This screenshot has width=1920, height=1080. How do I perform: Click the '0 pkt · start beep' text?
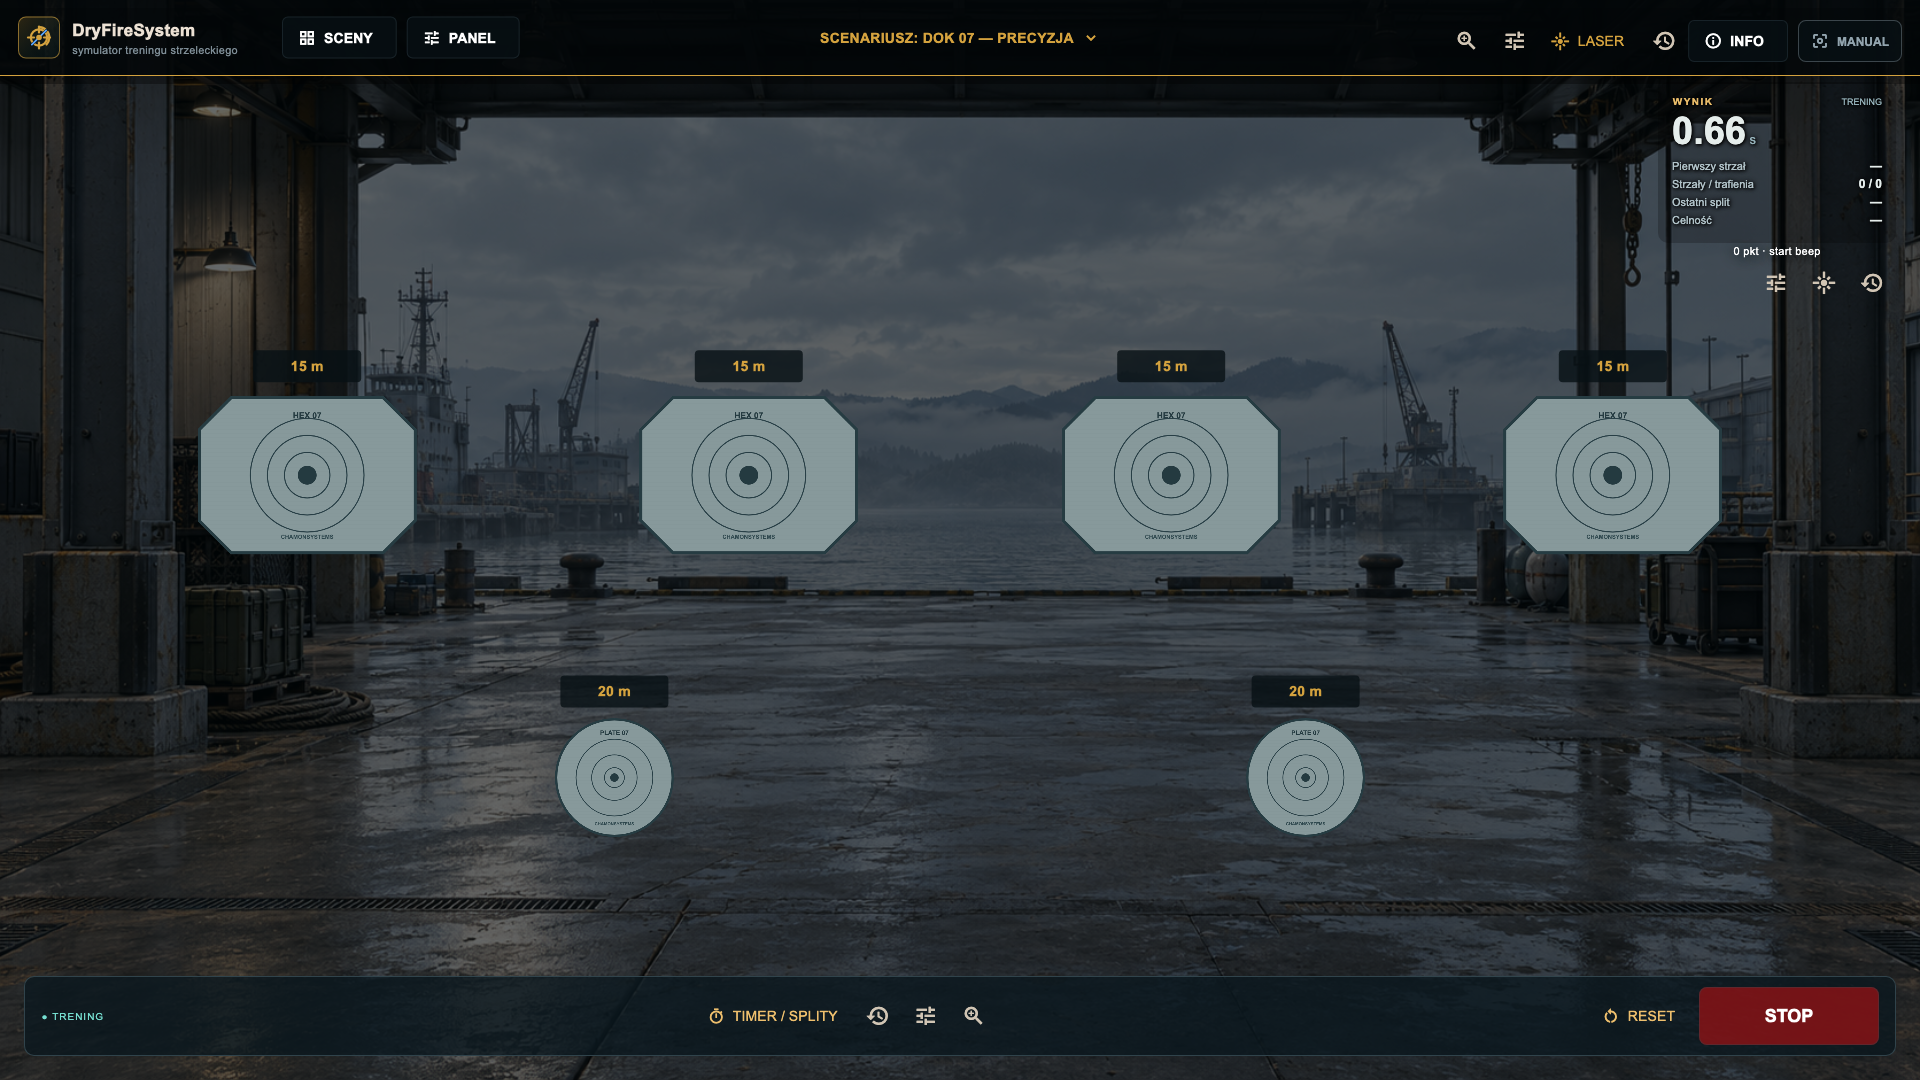point(1777,251)
